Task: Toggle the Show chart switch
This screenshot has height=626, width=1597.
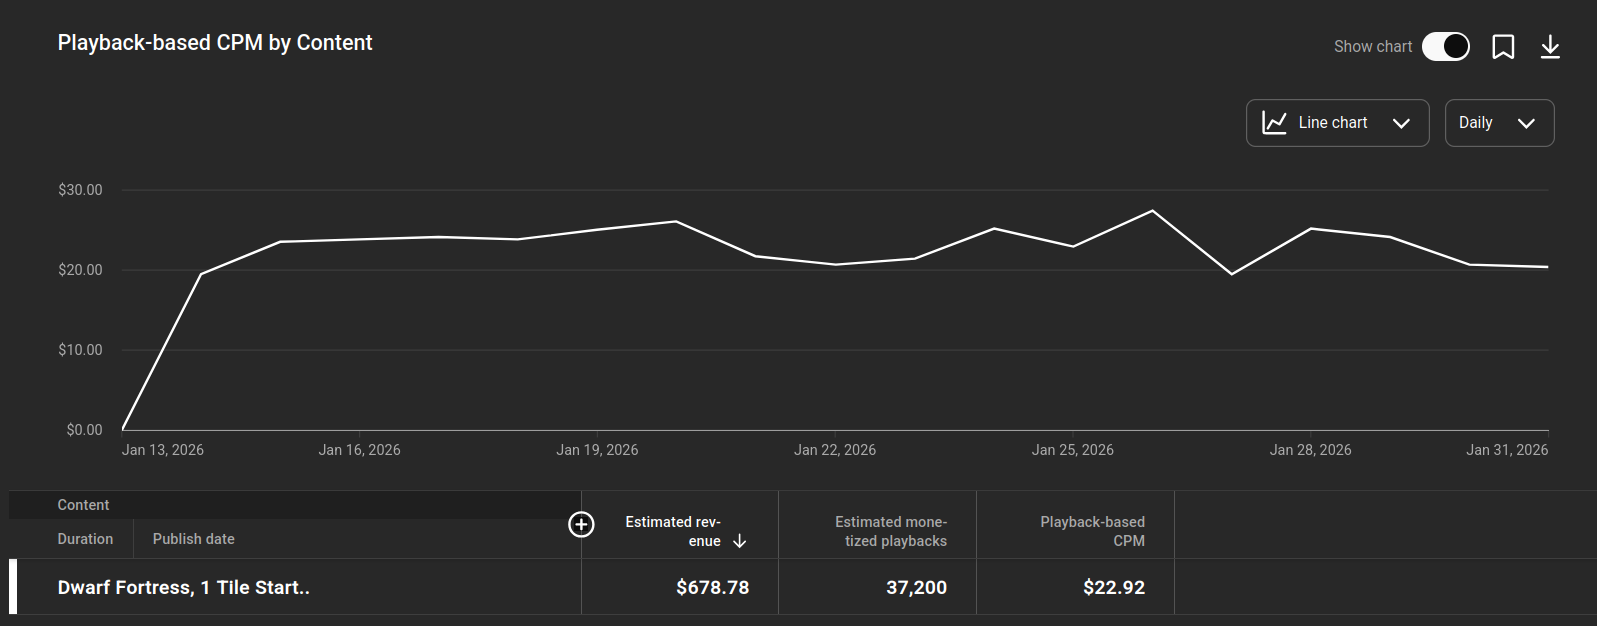Action: point(1445,47)
